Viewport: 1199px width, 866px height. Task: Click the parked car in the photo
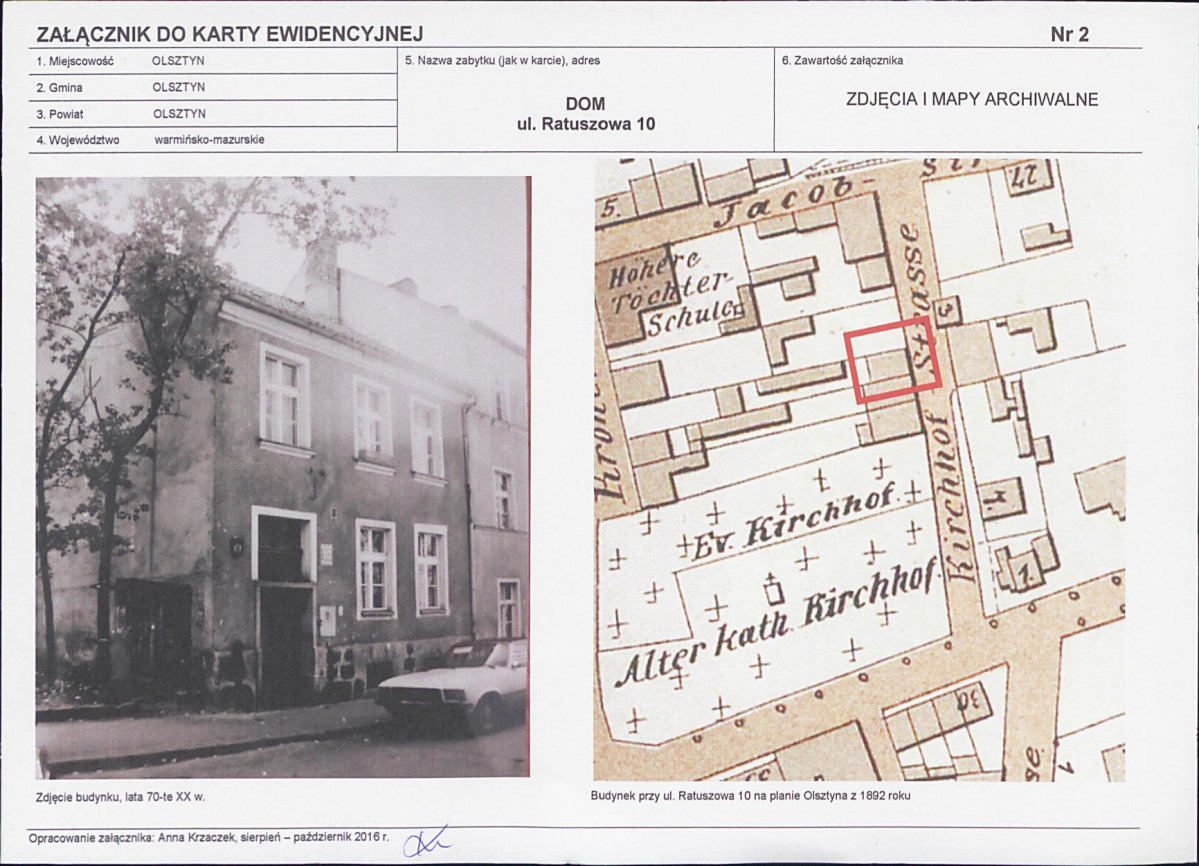pos(456,684)
